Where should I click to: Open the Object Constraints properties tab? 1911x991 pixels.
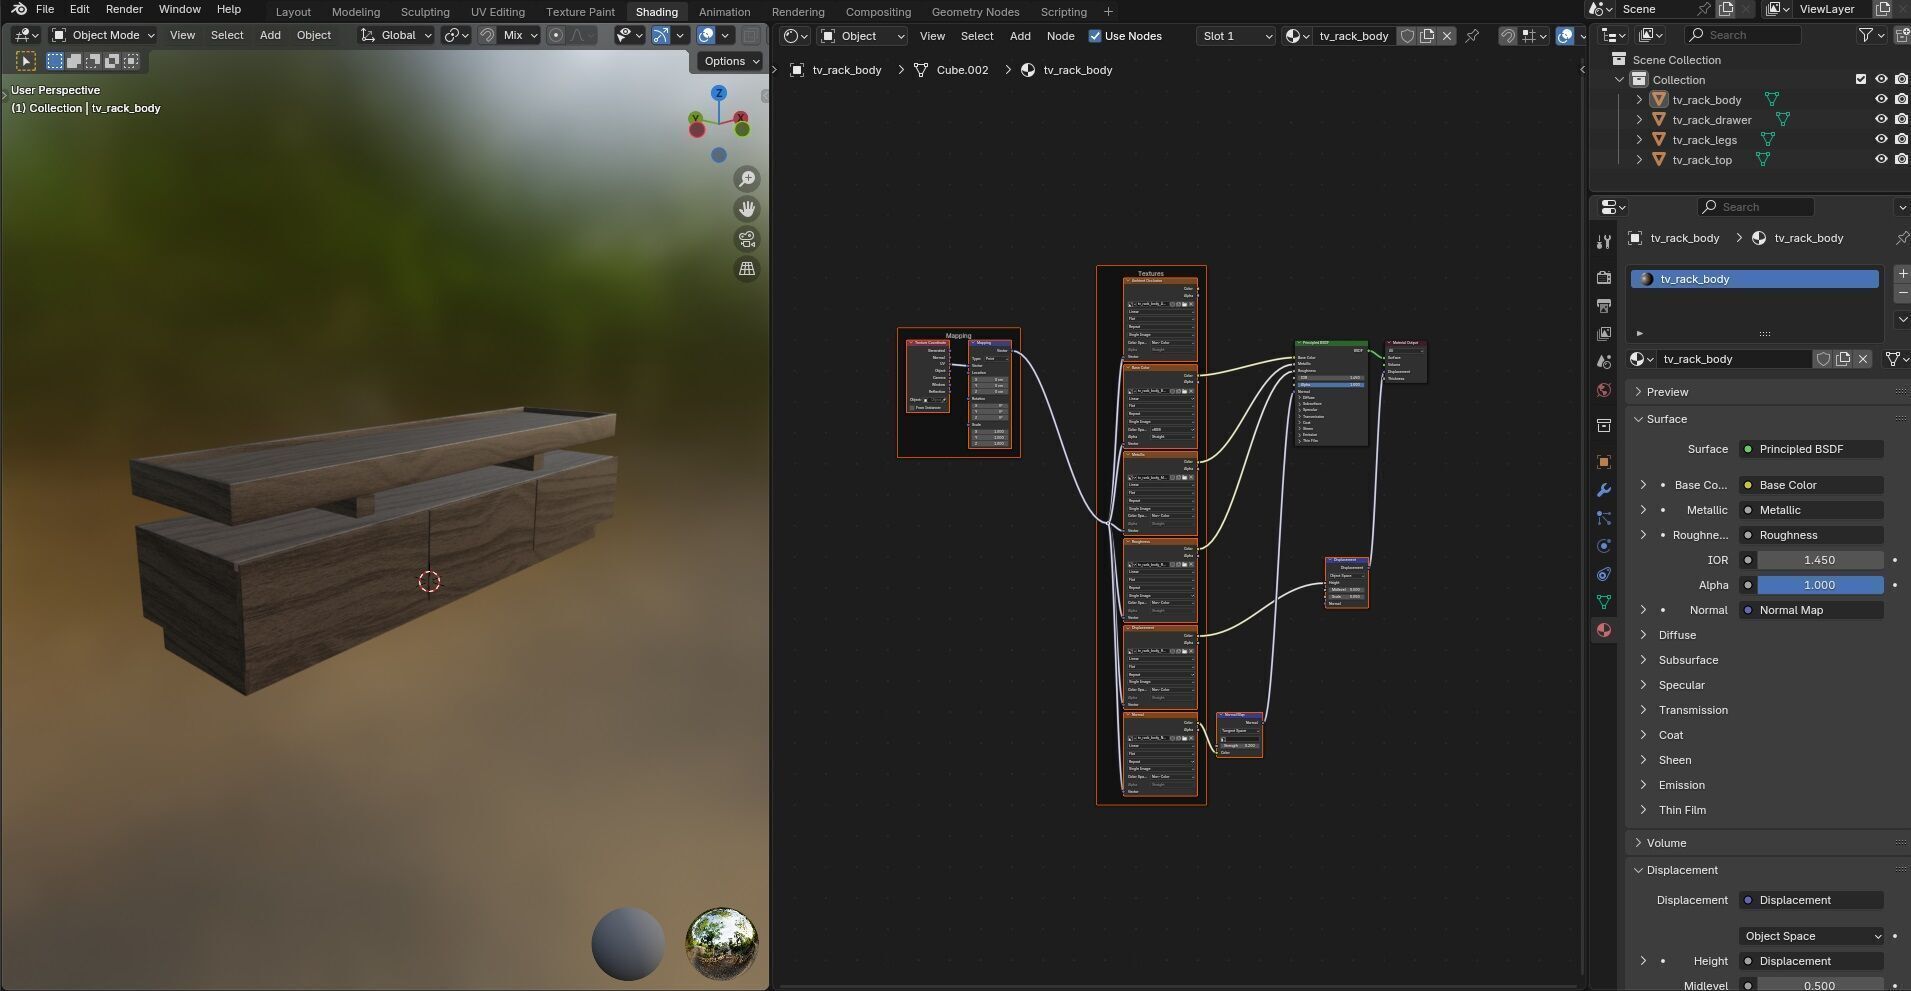[x=1604, y=574]
